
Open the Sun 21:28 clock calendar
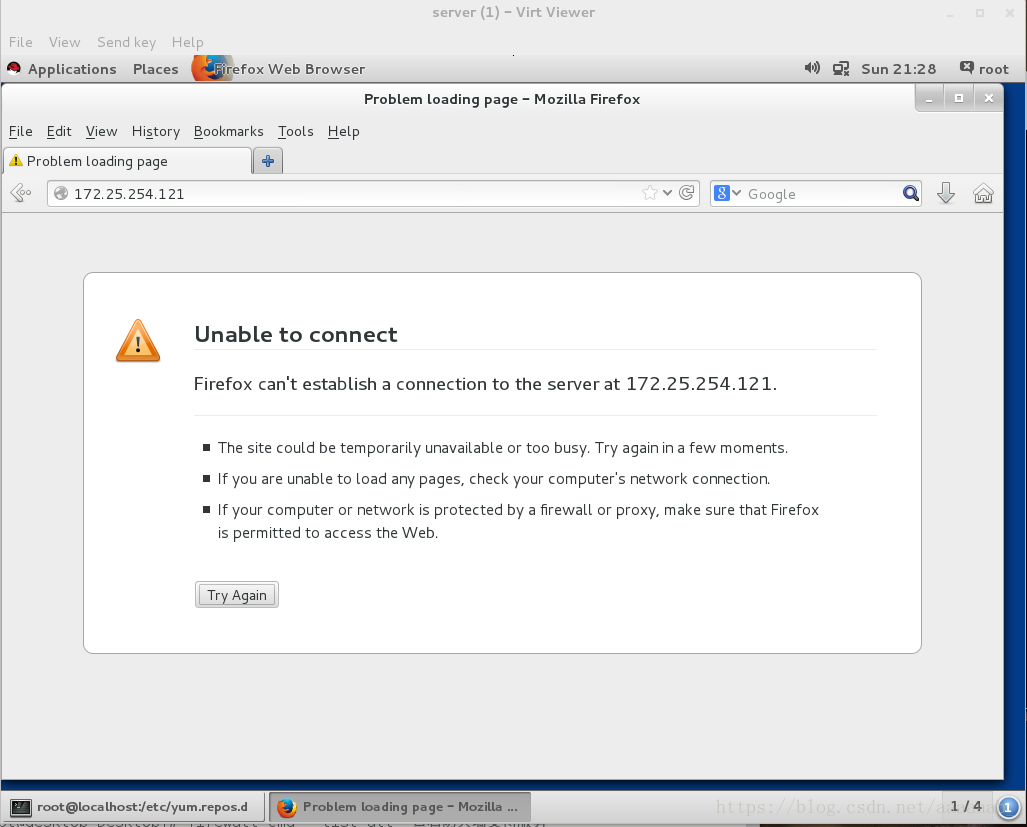click(898, 69)
